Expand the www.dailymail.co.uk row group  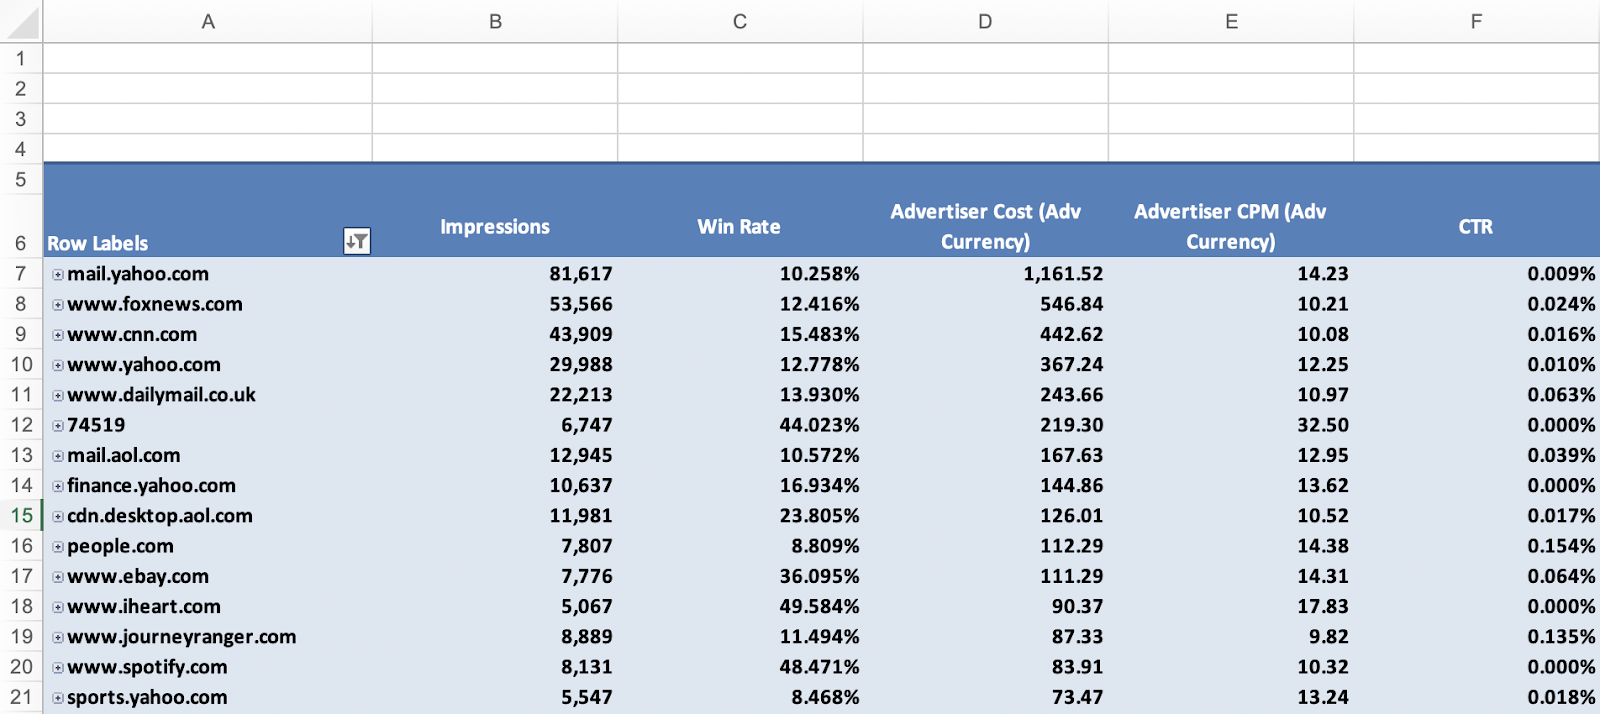[x=58, y=396]
